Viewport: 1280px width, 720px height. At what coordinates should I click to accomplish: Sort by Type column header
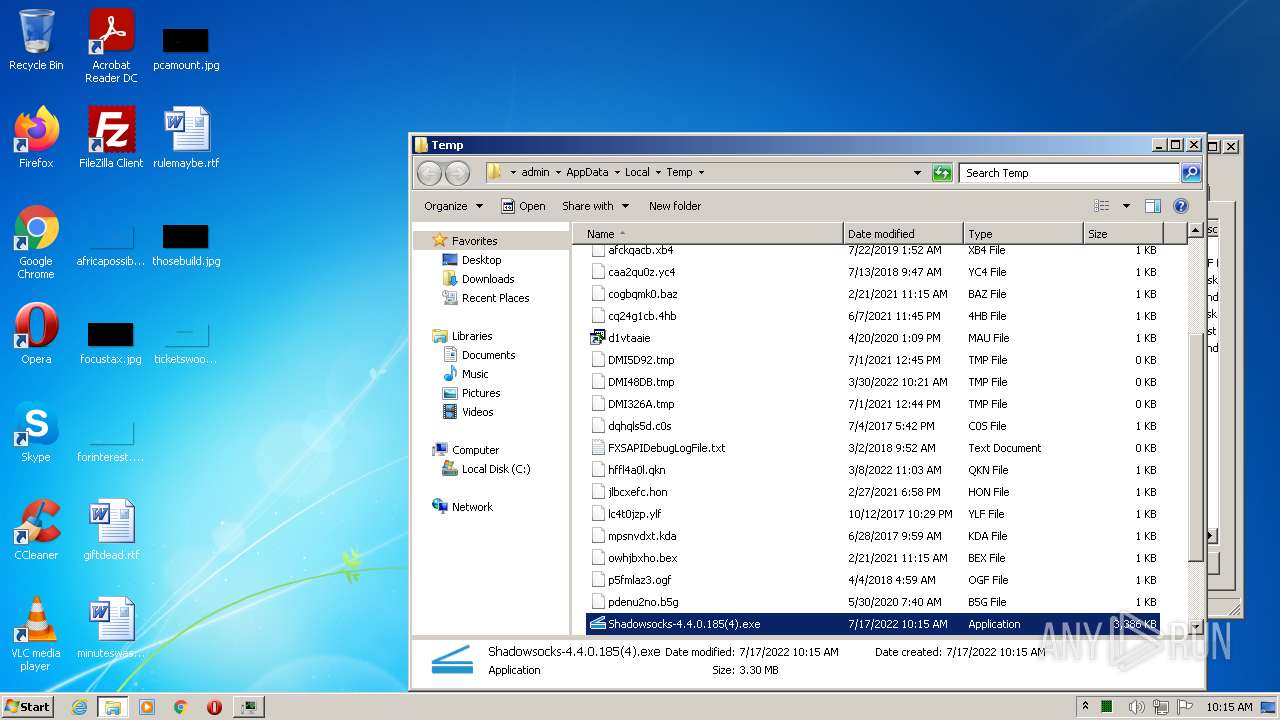pos(1023,234)
